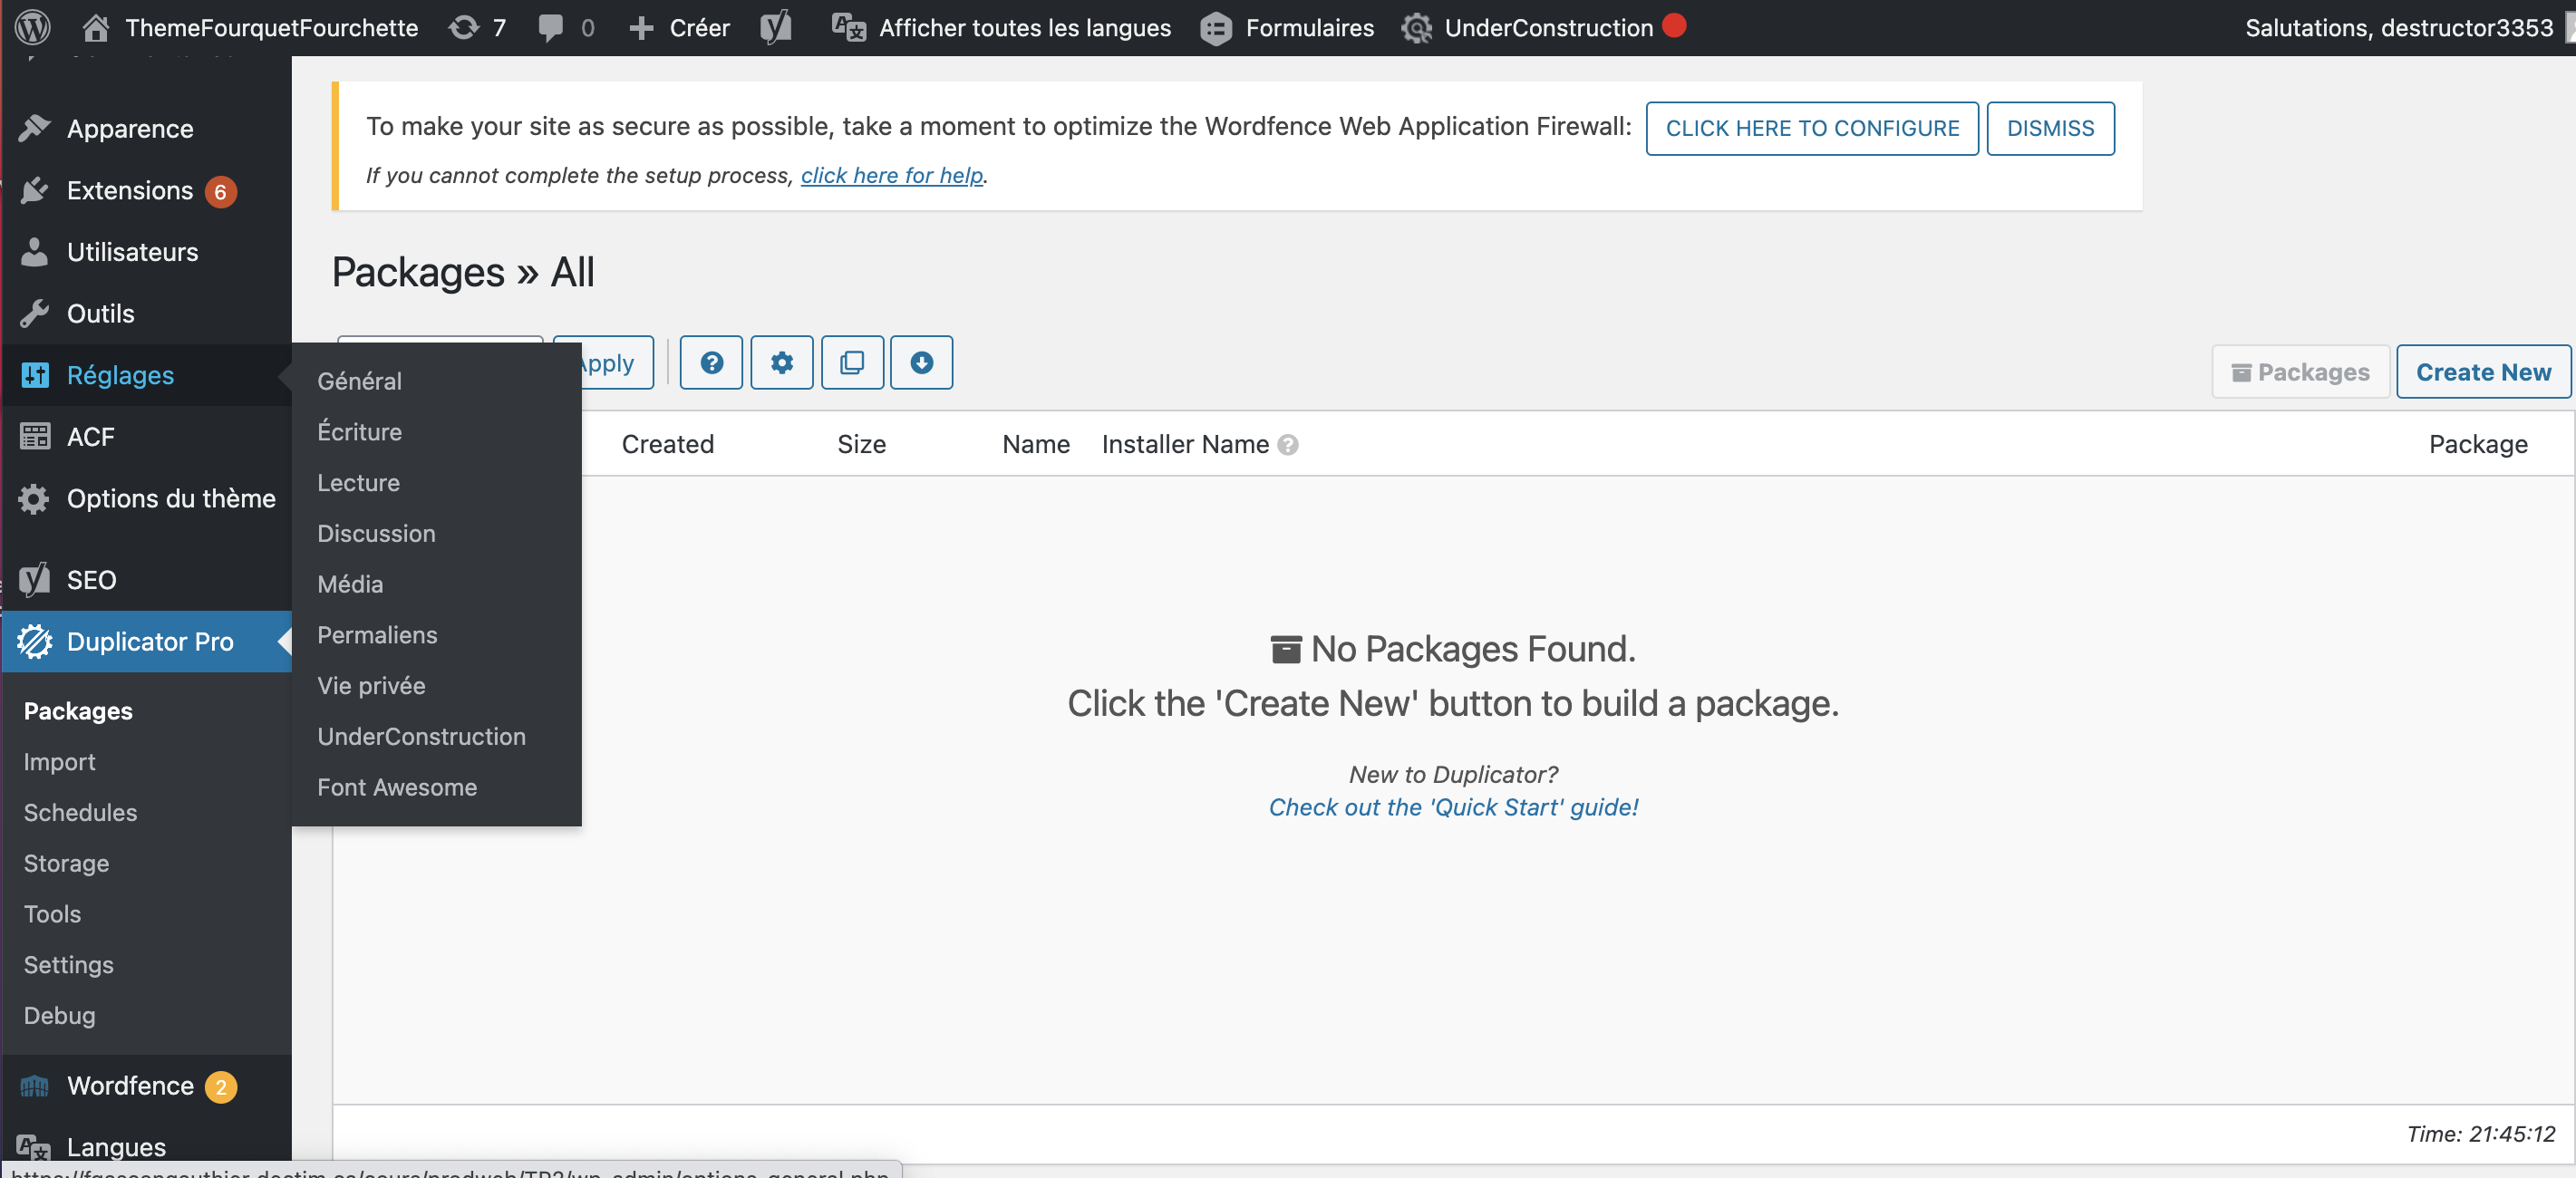Open updates via the refresh icon
This screenshot has width=2576, height=1178.
coord(464,27)
